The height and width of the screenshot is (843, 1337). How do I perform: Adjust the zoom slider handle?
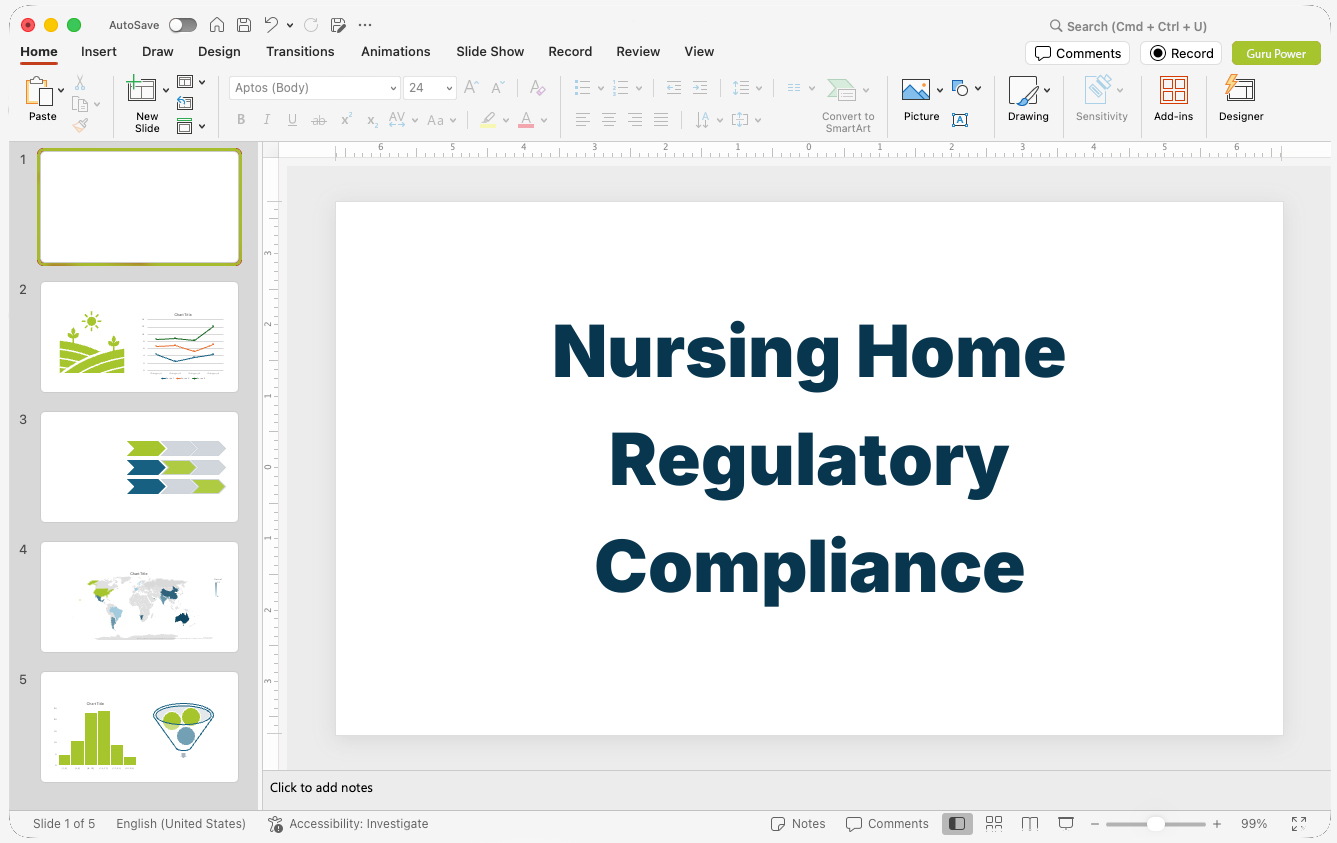click(x=1156, y=824)
